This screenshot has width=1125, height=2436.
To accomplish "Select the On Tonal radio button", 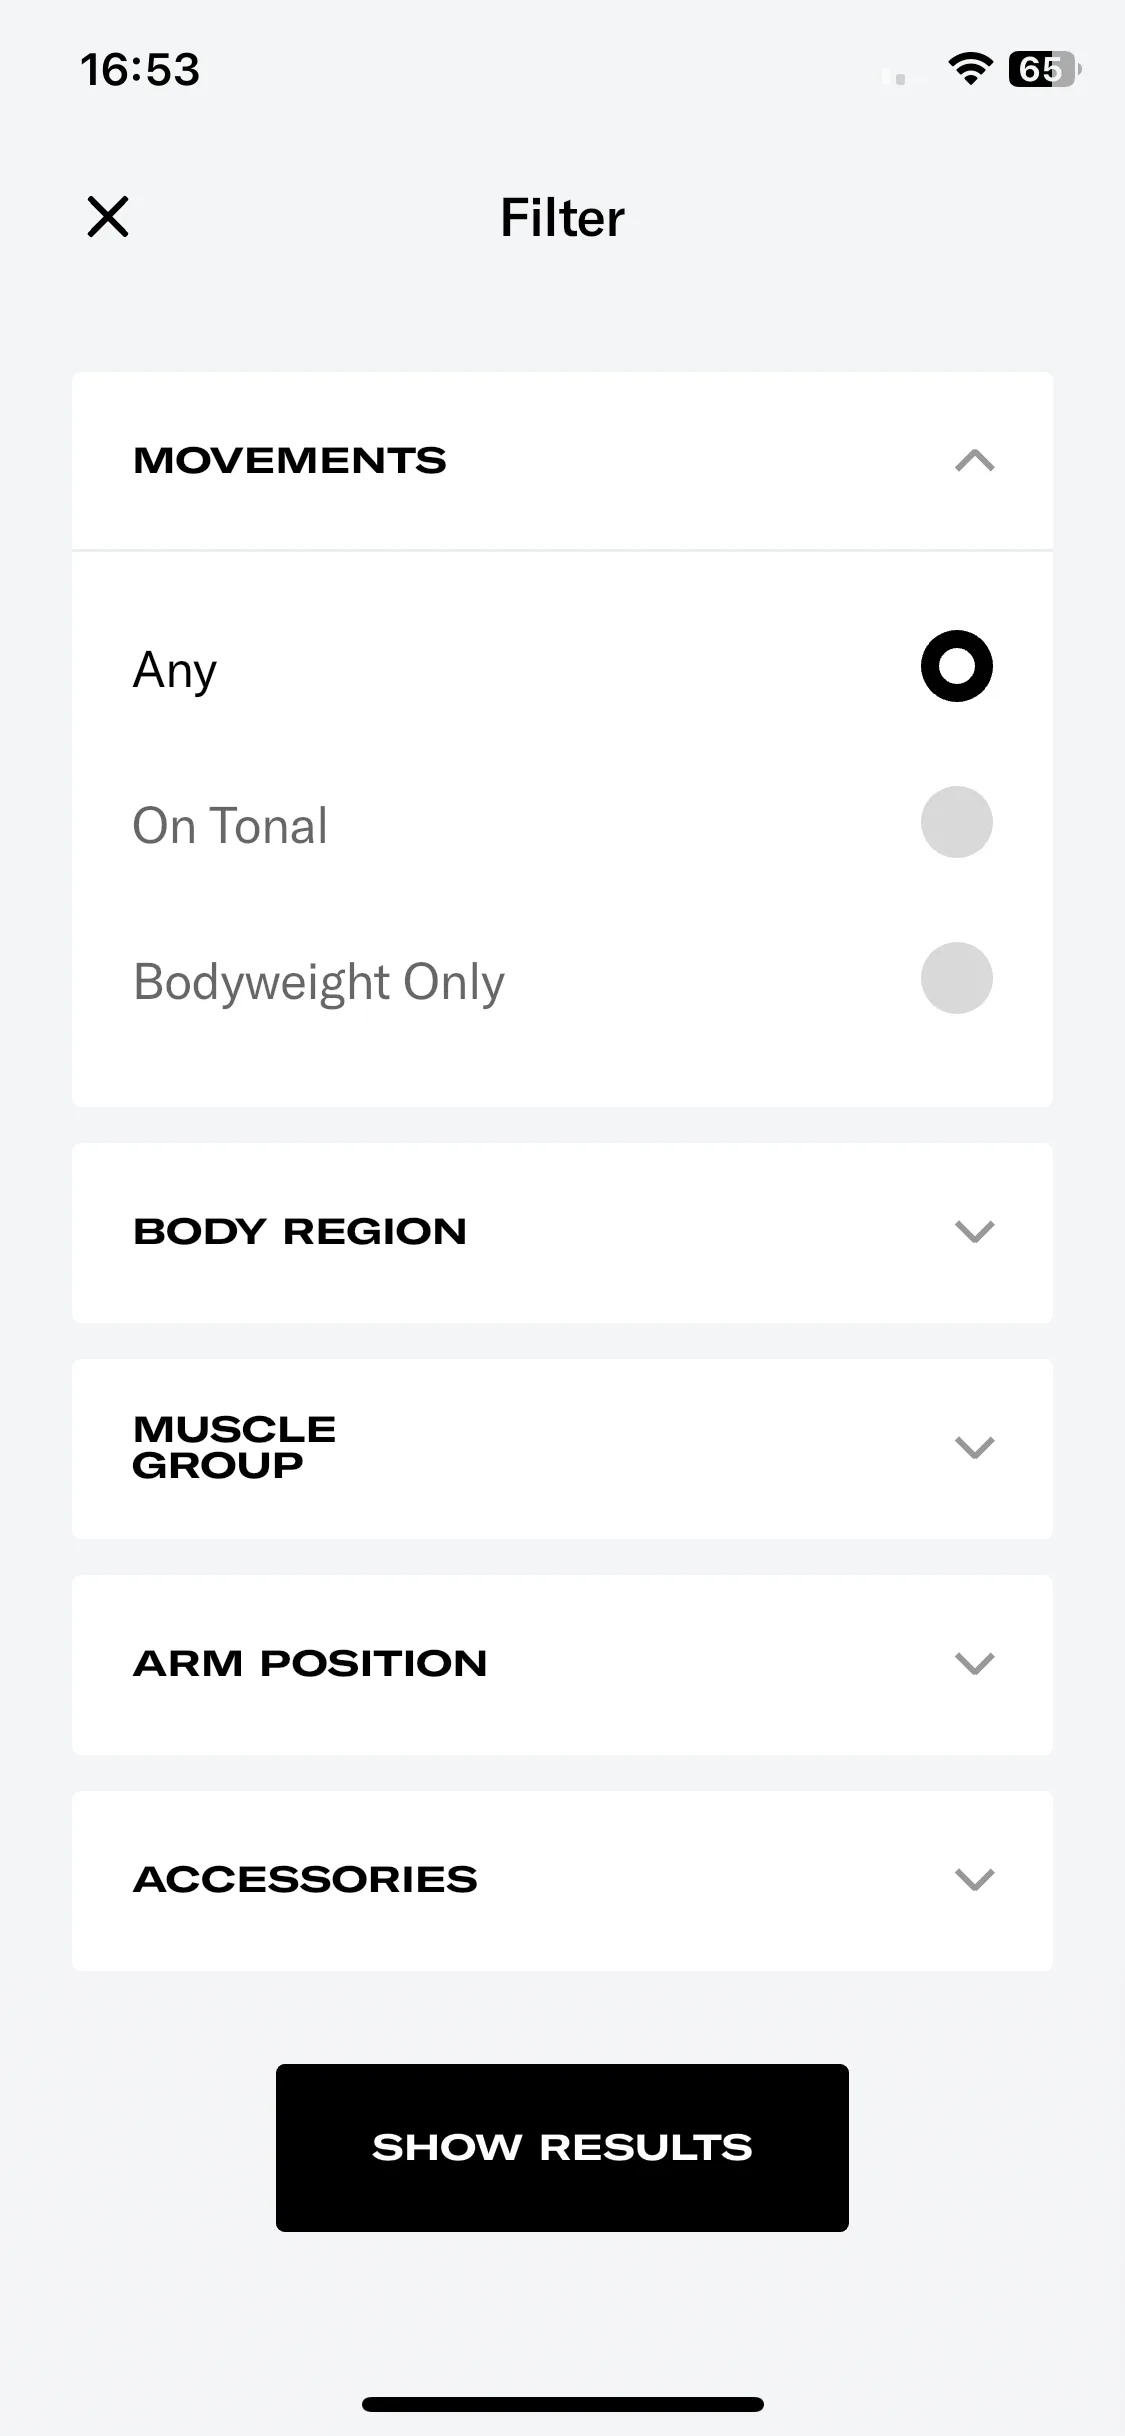I will (x=956, y=822).
